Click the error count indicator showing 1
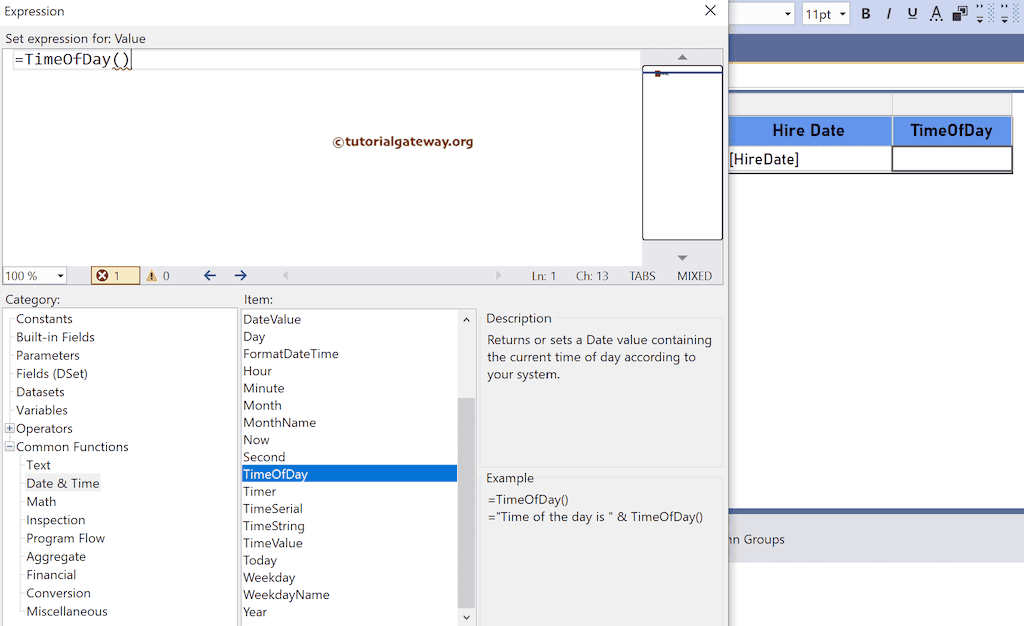1024x626 pixels. click(115, 275)
